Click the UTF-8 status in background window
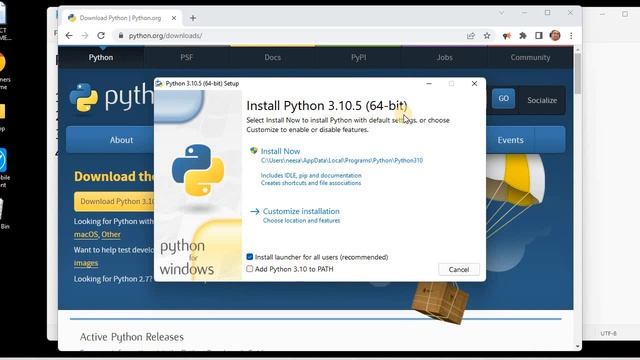 pyautogui.click(x=608, y=333)
